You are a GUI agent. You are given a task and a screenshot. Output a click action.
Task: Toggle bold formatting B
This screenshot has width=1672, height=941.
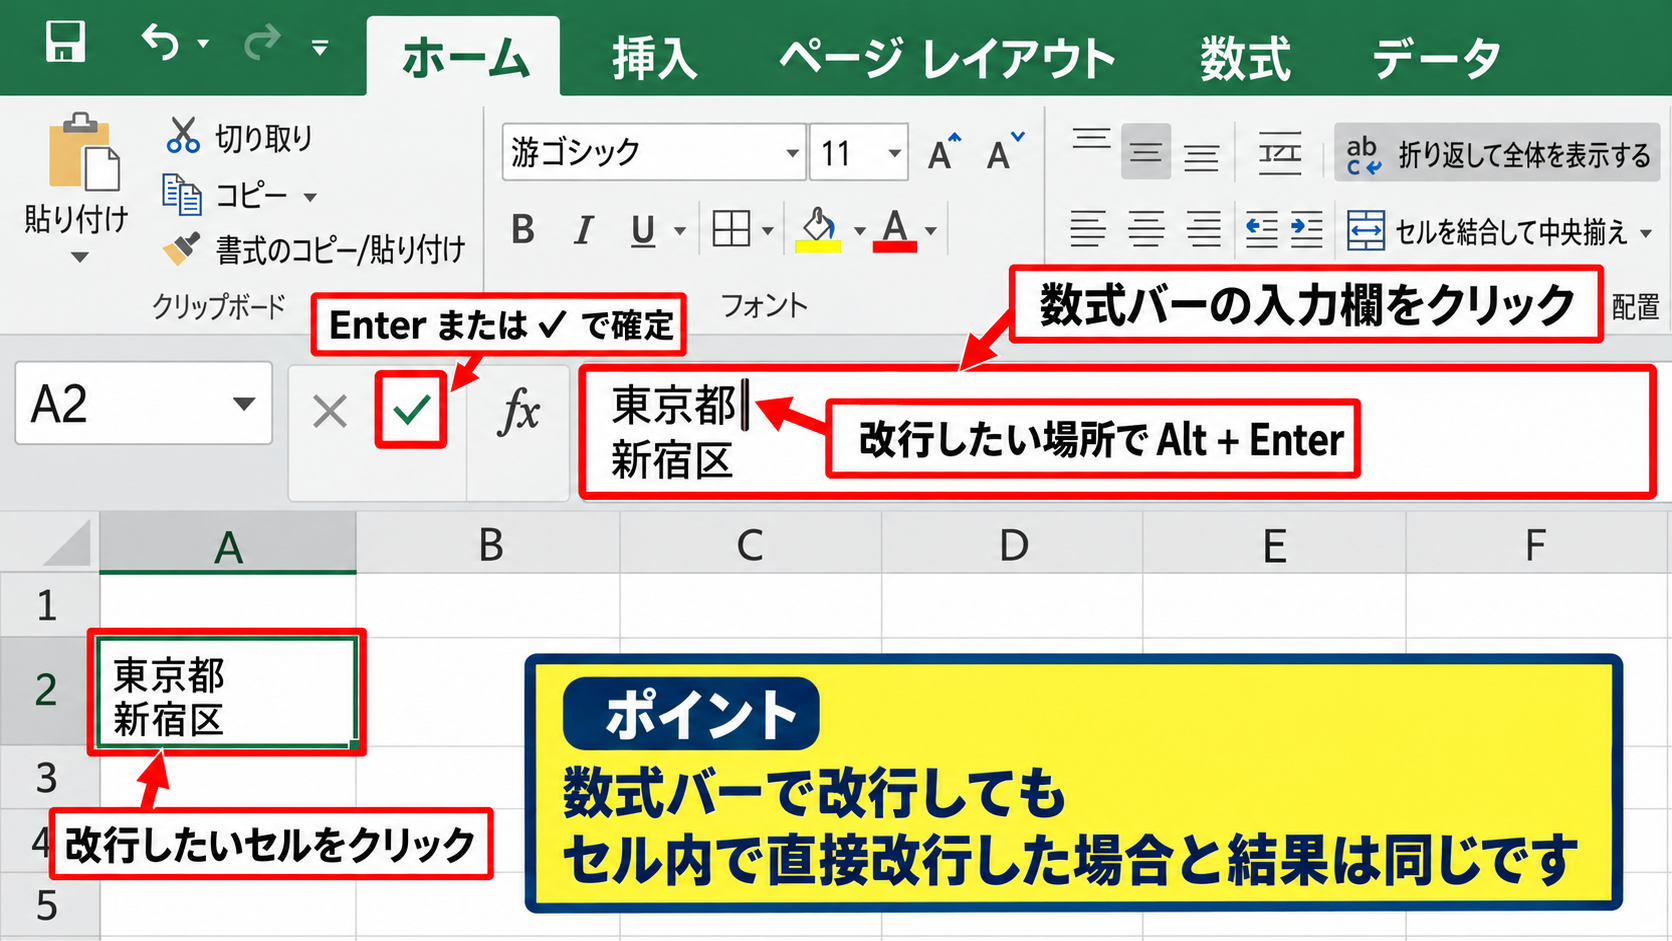coord(522,230)
